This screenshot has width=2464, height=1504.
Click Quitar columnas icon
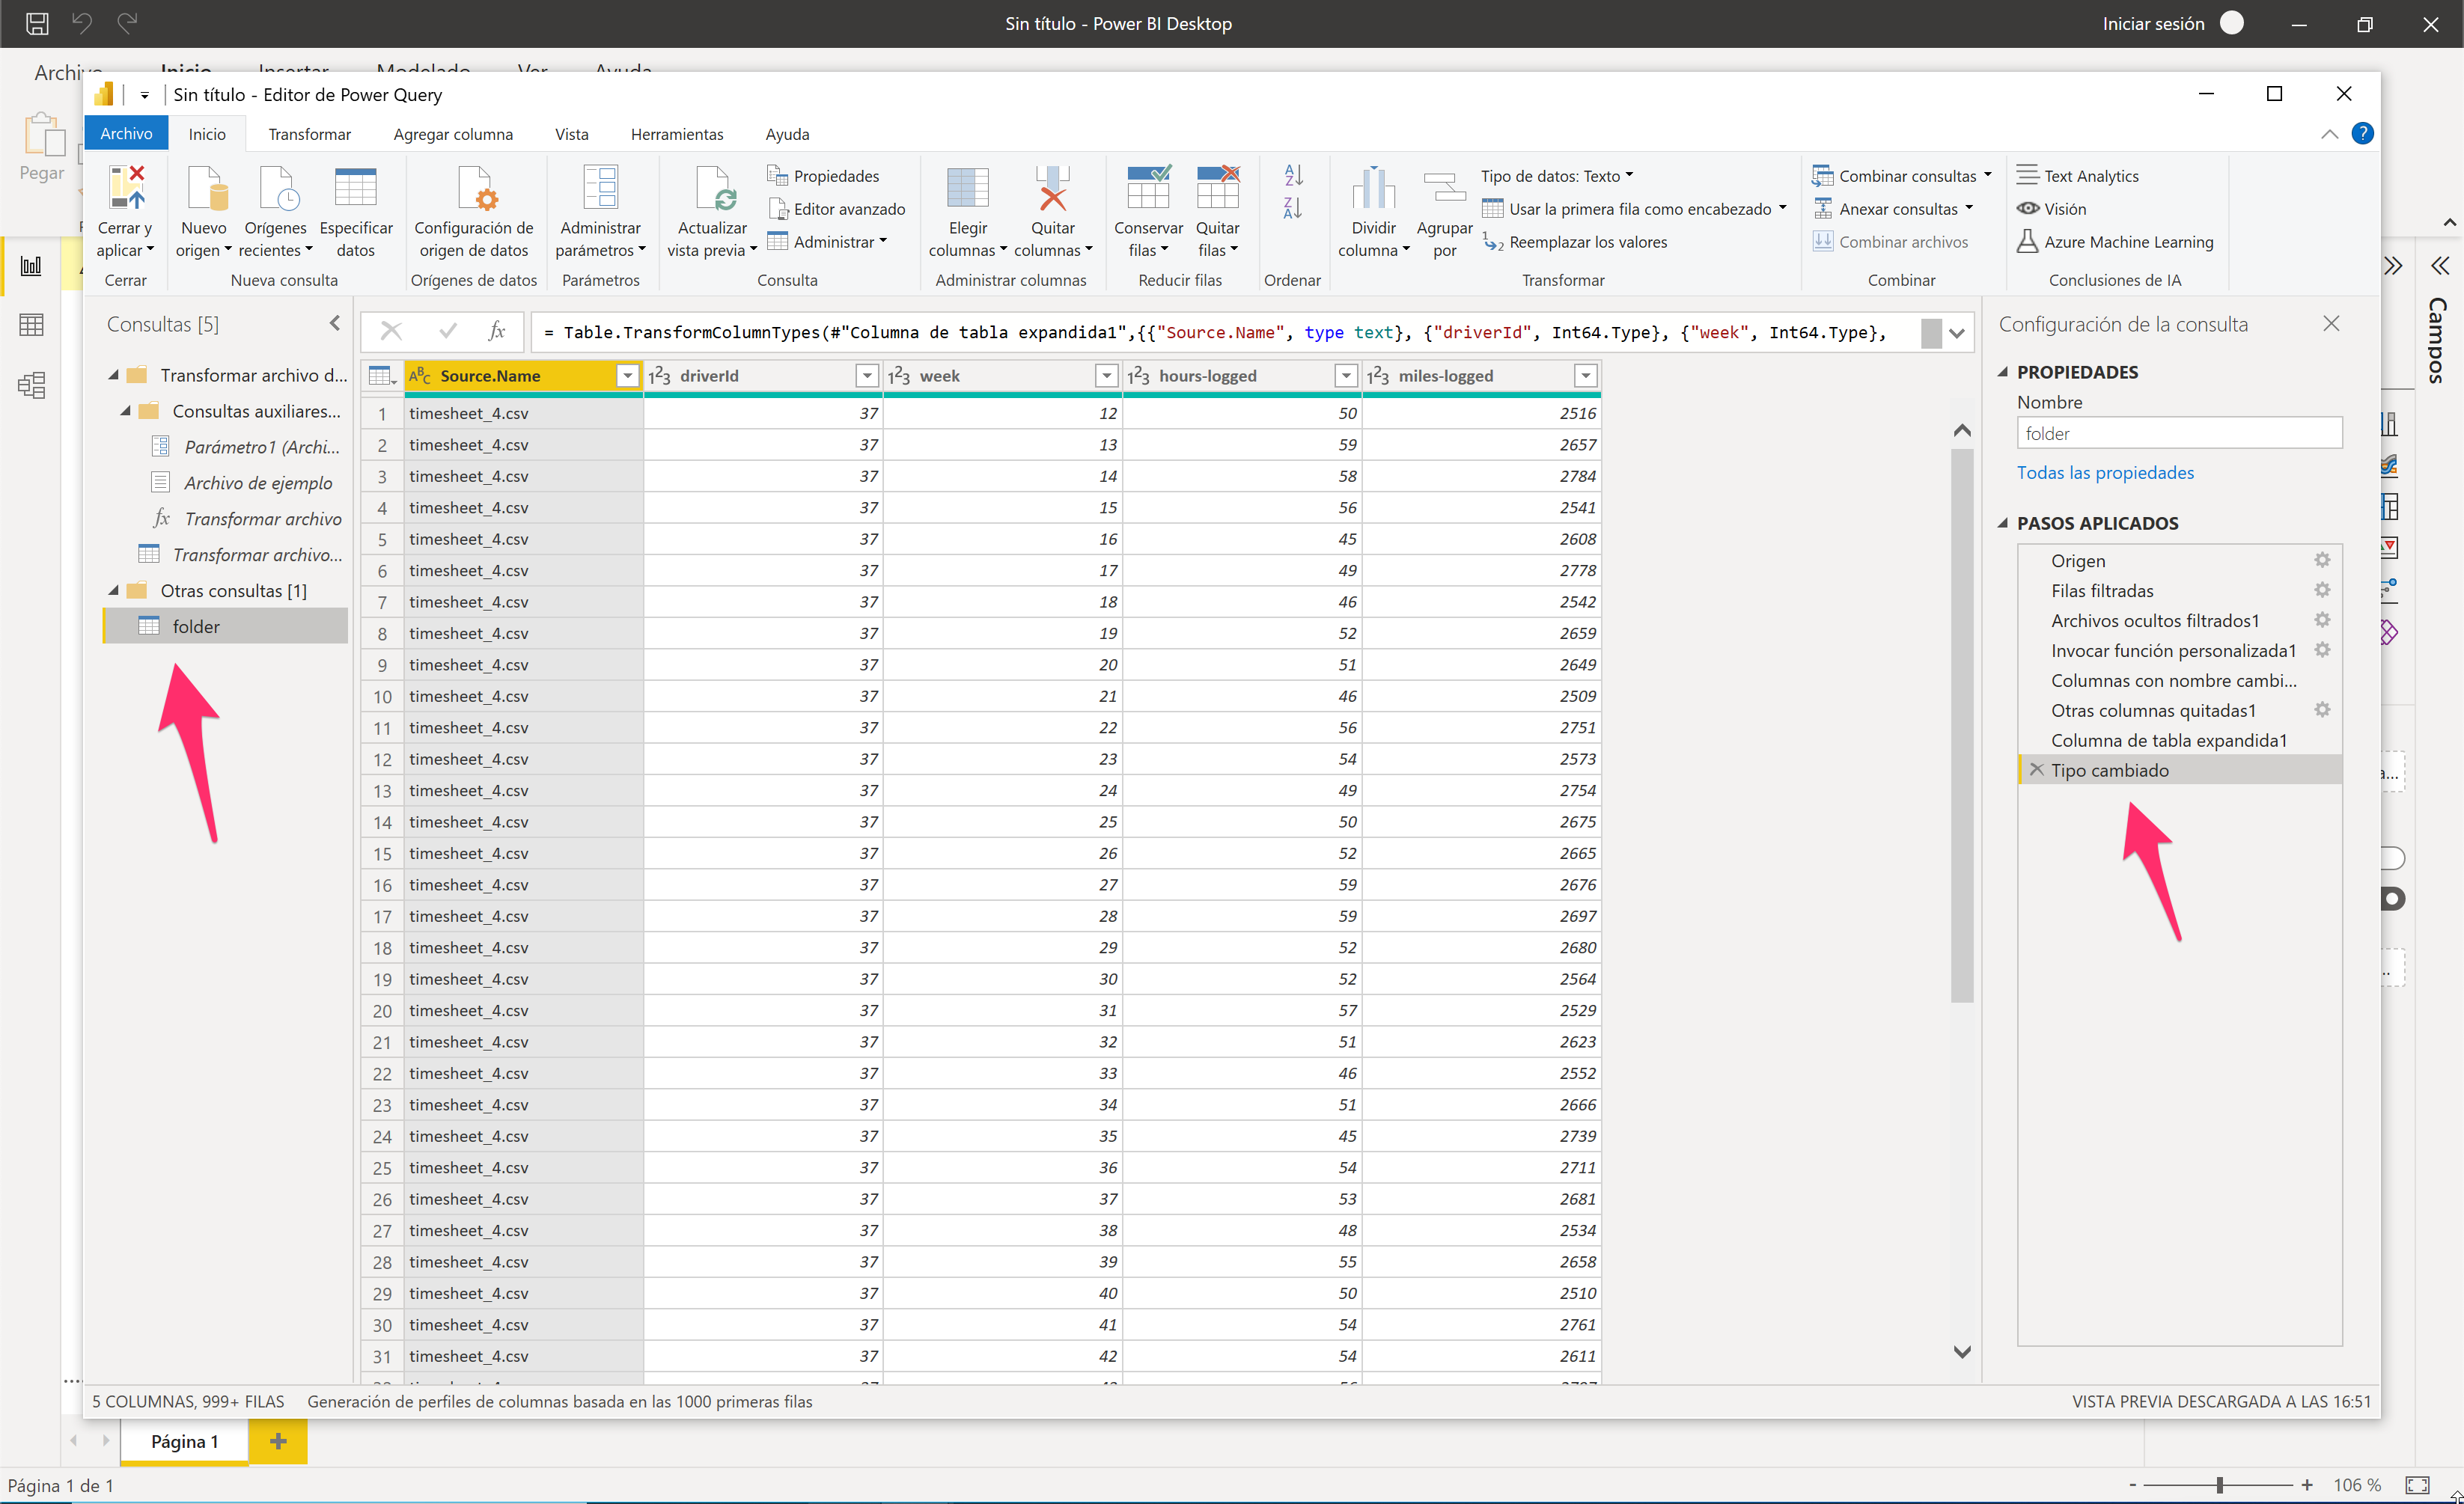click(1052, 187)
